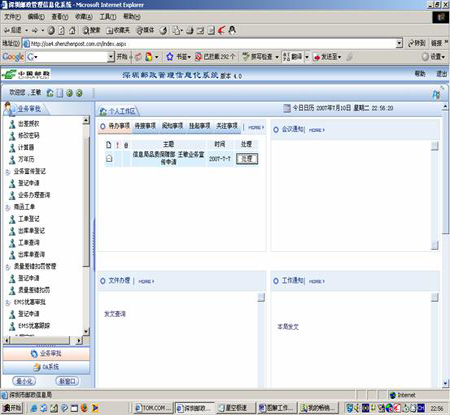Click the IE Back button
The height and width of the screenshot is (415, 450).
[x=12, y=30]
